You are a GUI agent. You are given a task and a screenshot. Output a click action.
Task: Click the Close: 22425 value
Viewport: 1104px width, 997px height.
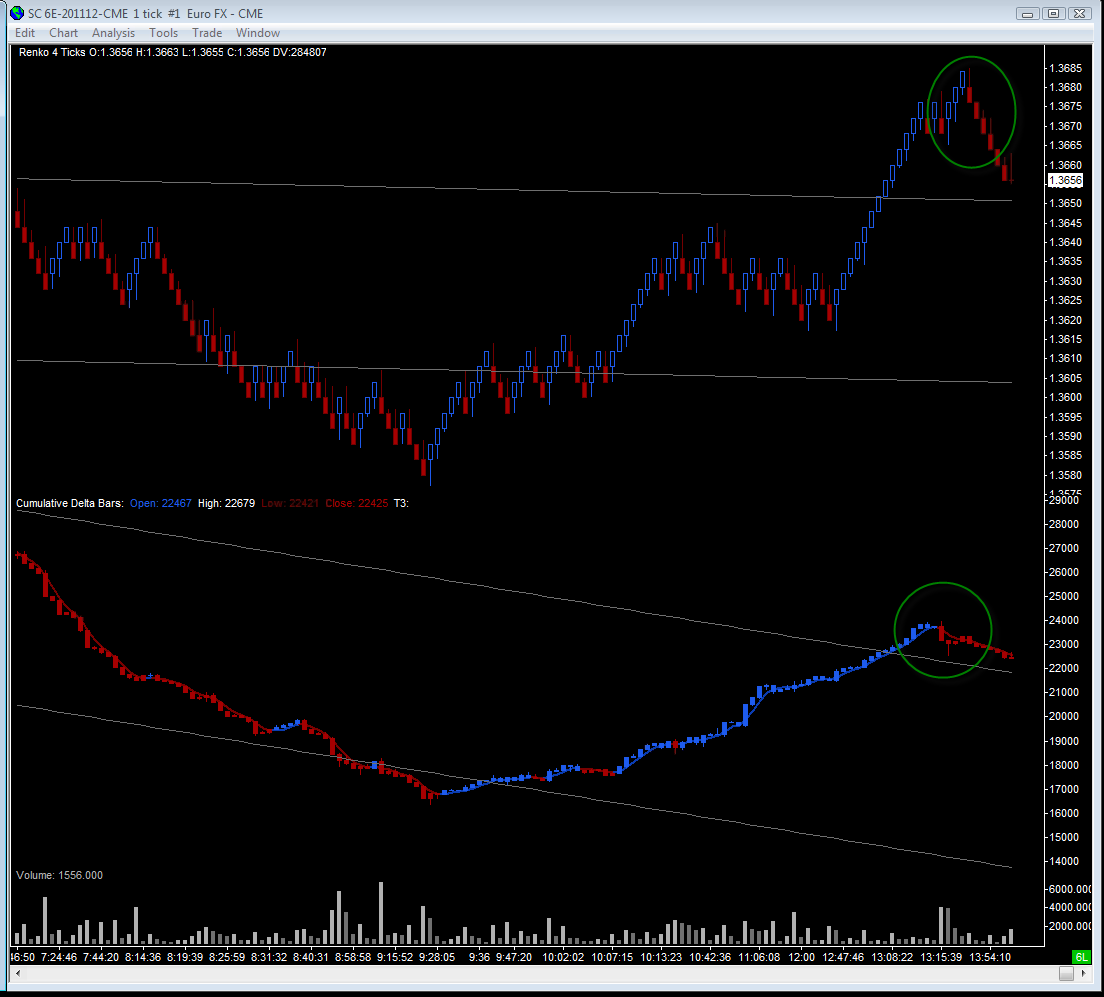pyautogui.click(x=356, y=503)
